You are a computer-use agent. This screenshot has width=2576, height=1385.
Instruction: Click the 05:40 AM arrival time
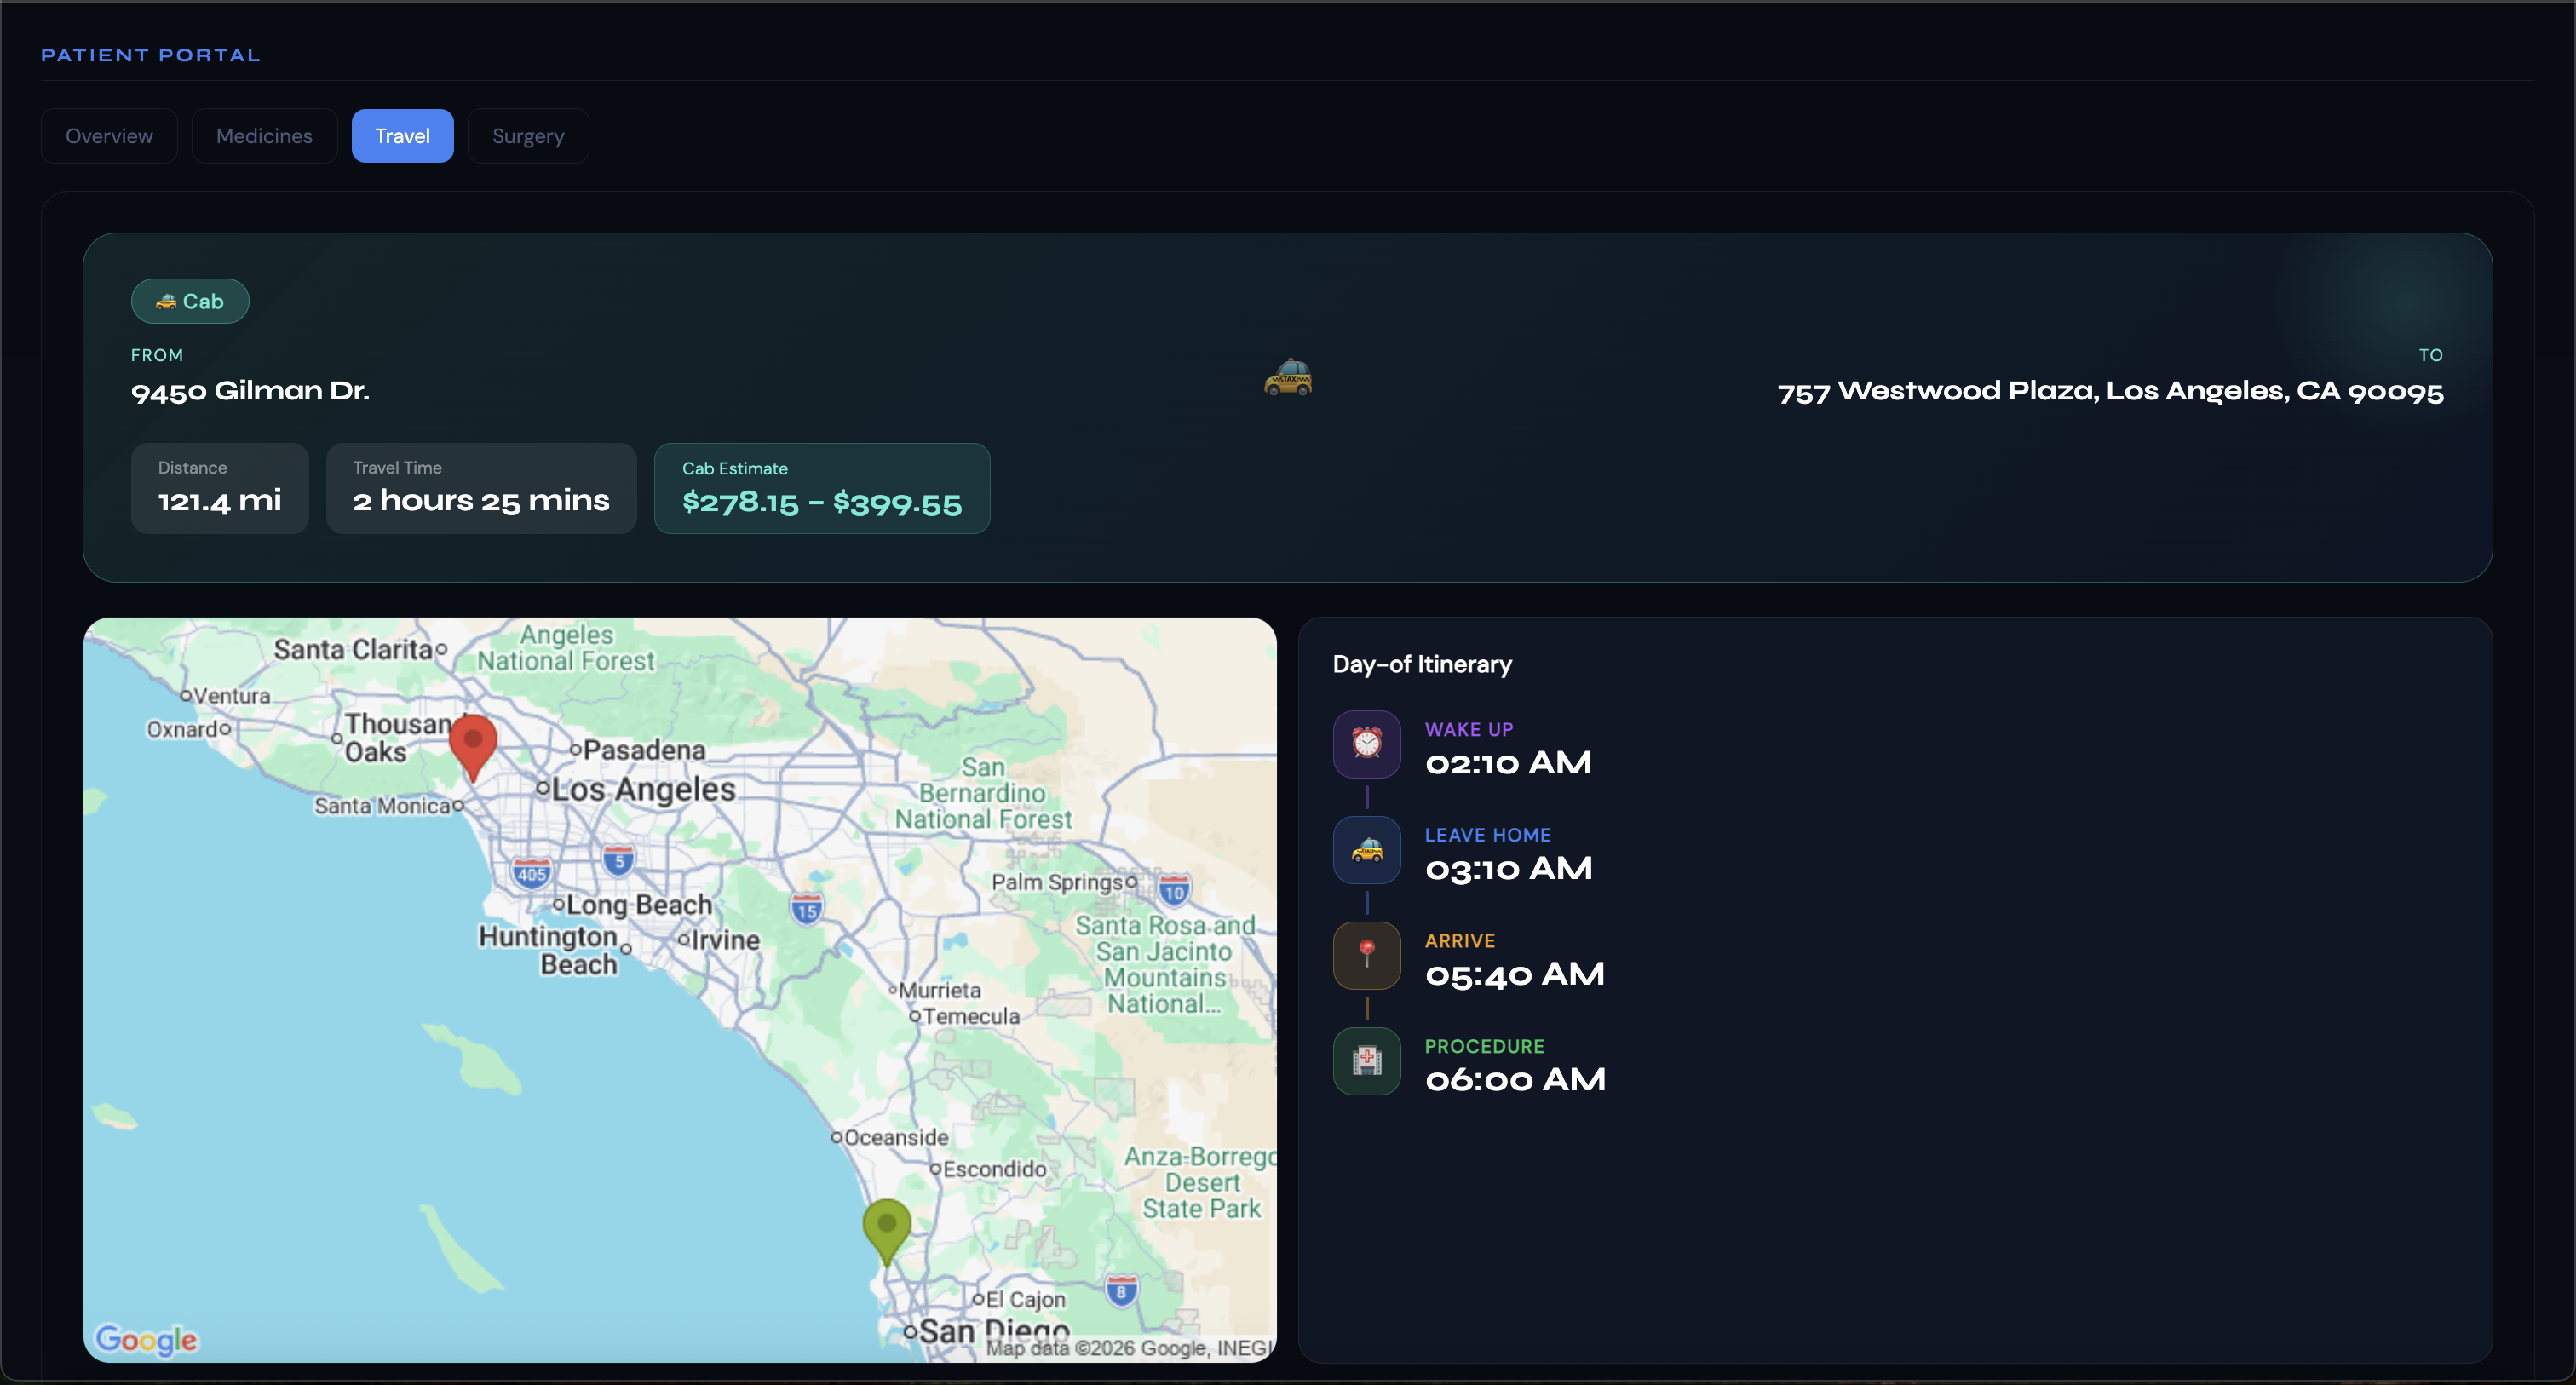coord(1515,974)
